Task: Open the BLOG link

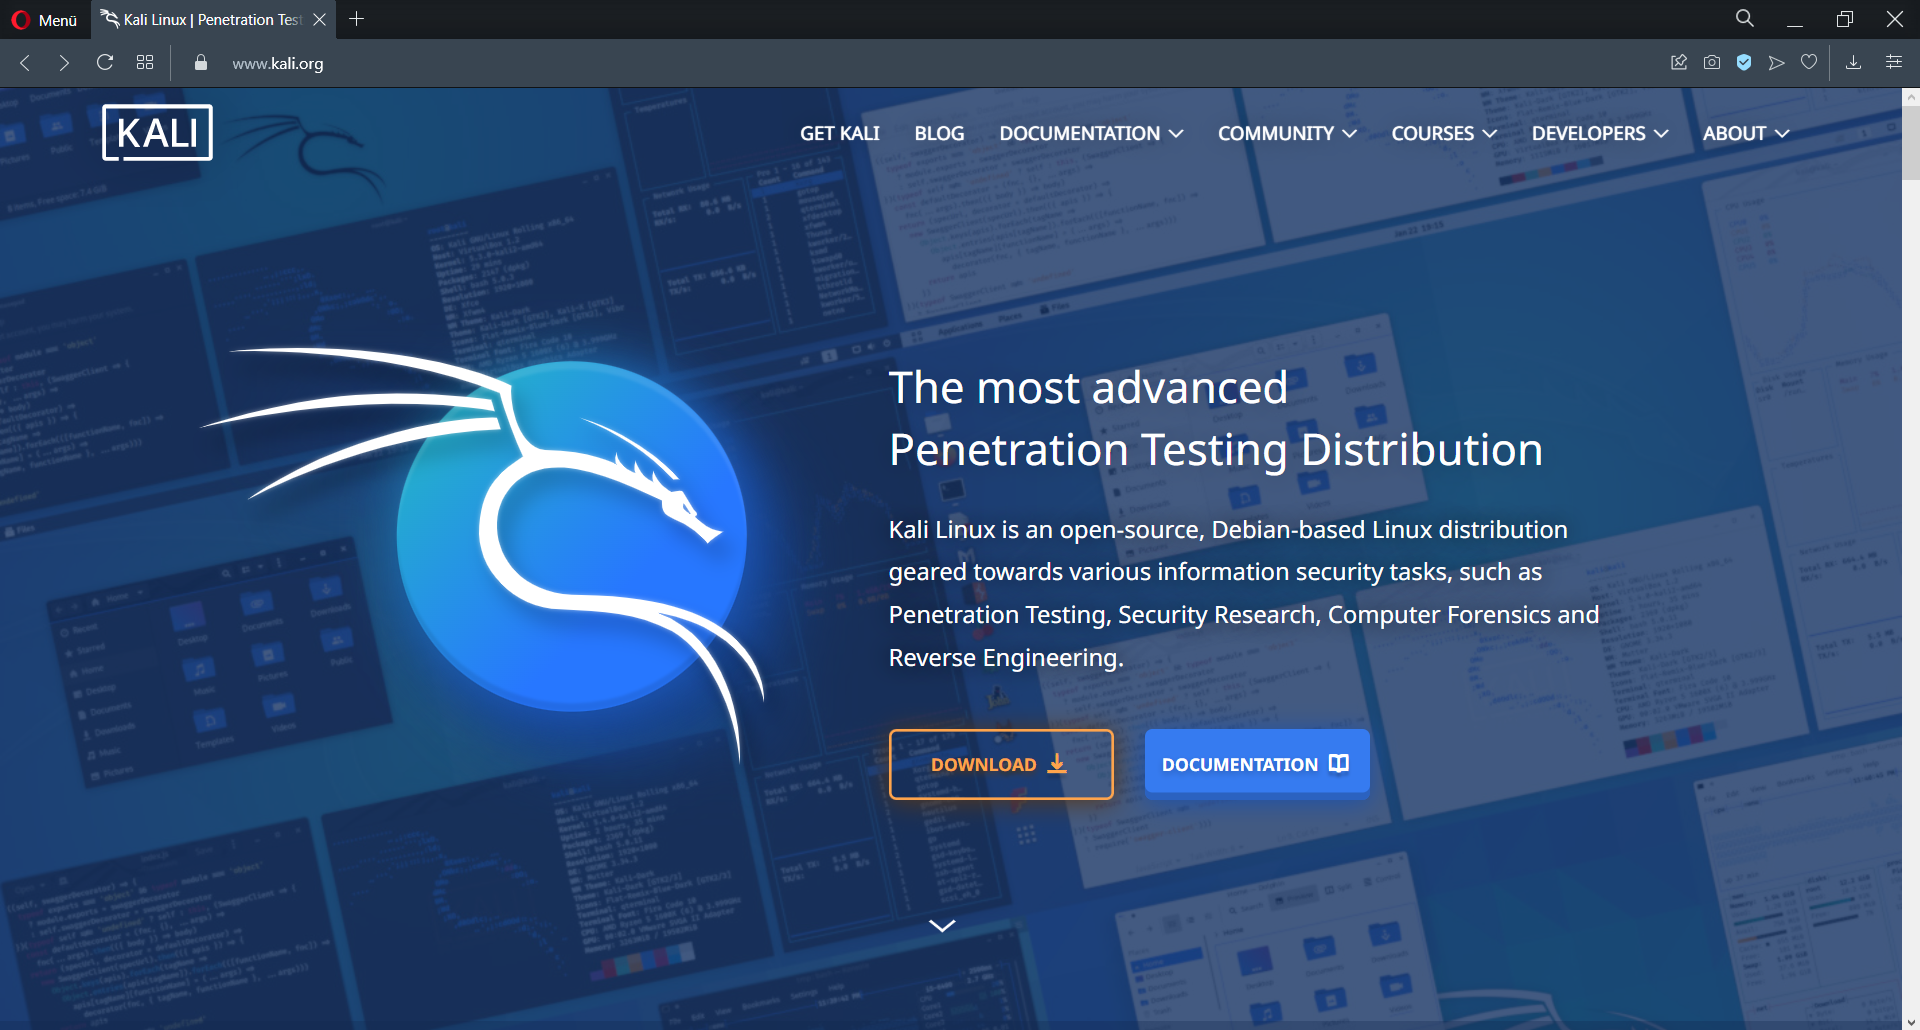Action: tap(939, 133)
